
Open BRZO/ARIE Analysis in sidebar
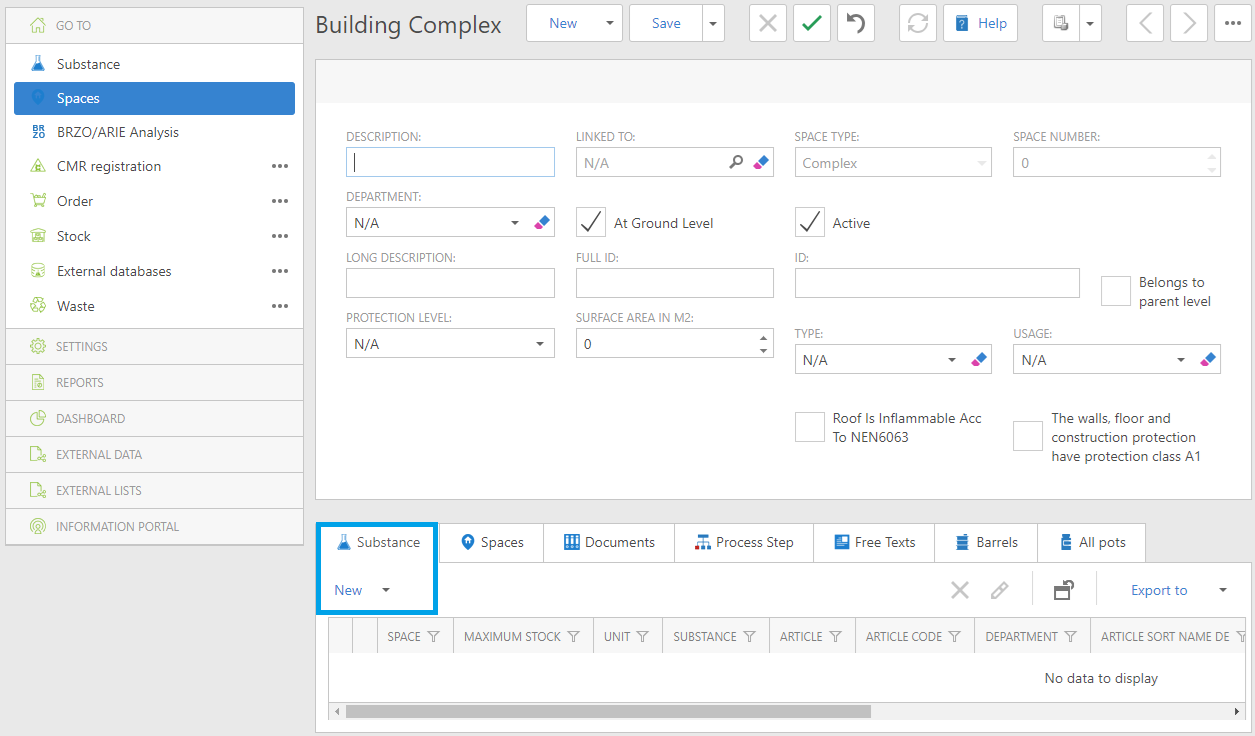pyautogui.click(x=117, y=132)
